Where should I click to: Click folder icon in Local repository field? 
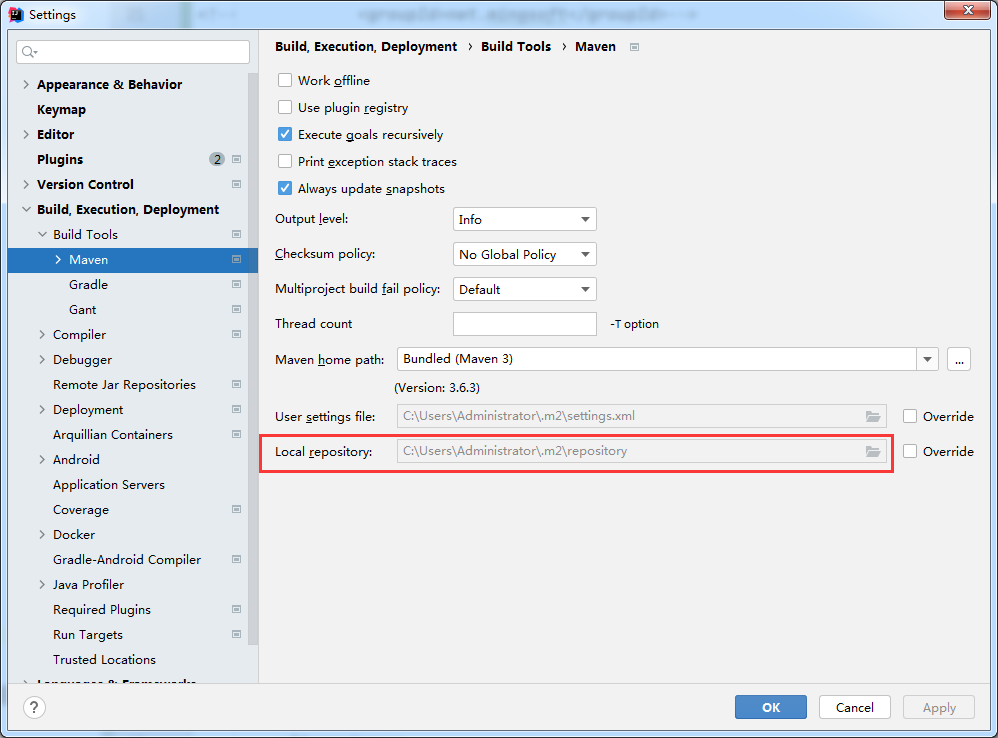873,451
